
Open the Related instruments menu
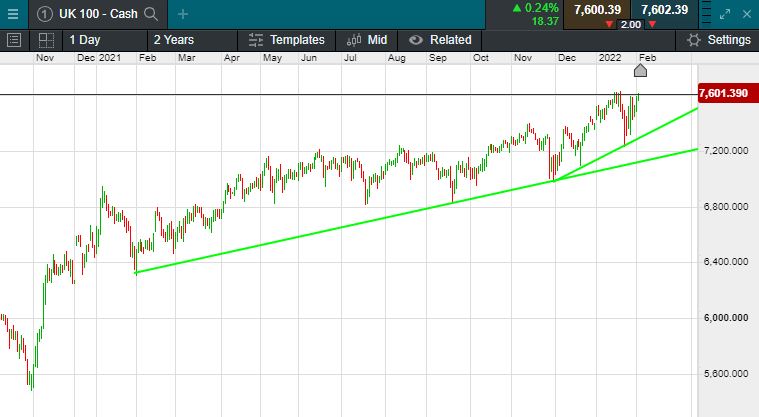coord(440,40)
